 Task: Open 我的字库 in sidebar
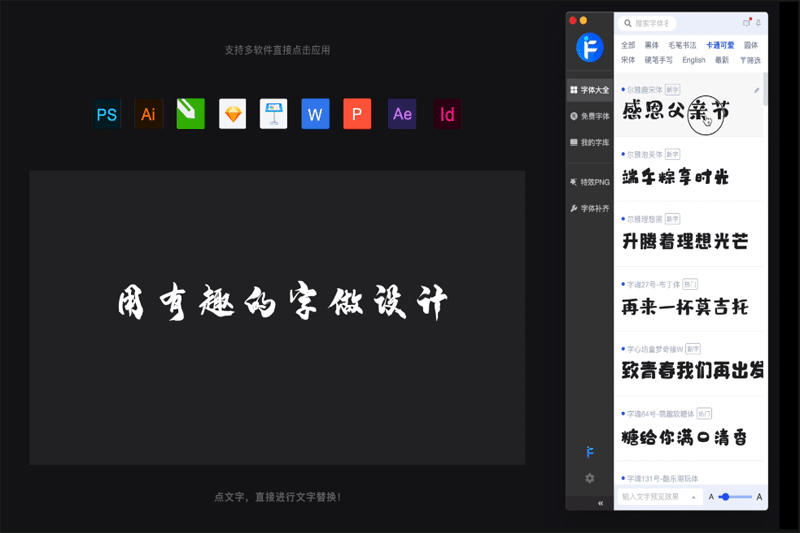coord(590,142)
